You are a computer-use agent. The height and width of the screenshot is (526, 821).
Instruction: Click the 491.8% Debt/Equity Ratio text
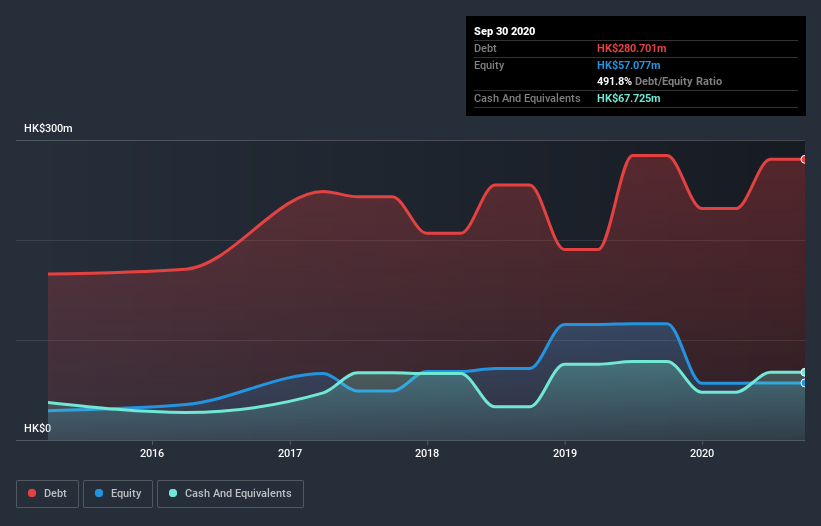659,81
